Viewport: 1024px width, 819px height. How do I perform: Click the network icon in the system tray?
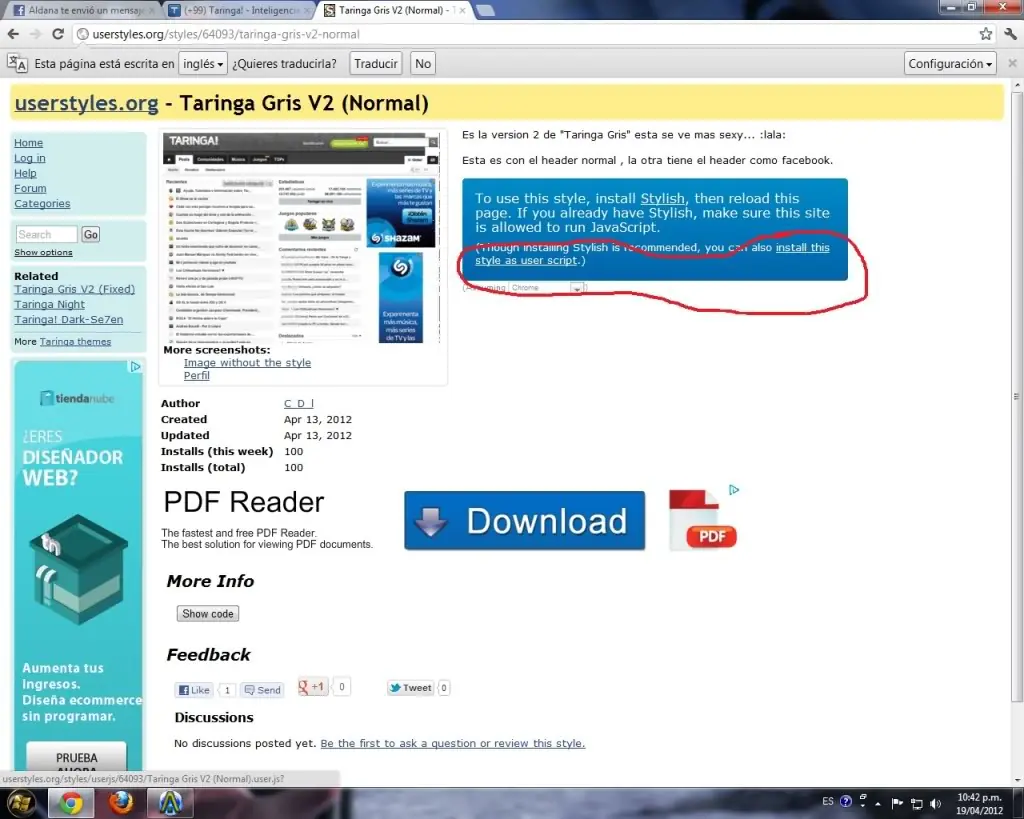pos(917,803)
